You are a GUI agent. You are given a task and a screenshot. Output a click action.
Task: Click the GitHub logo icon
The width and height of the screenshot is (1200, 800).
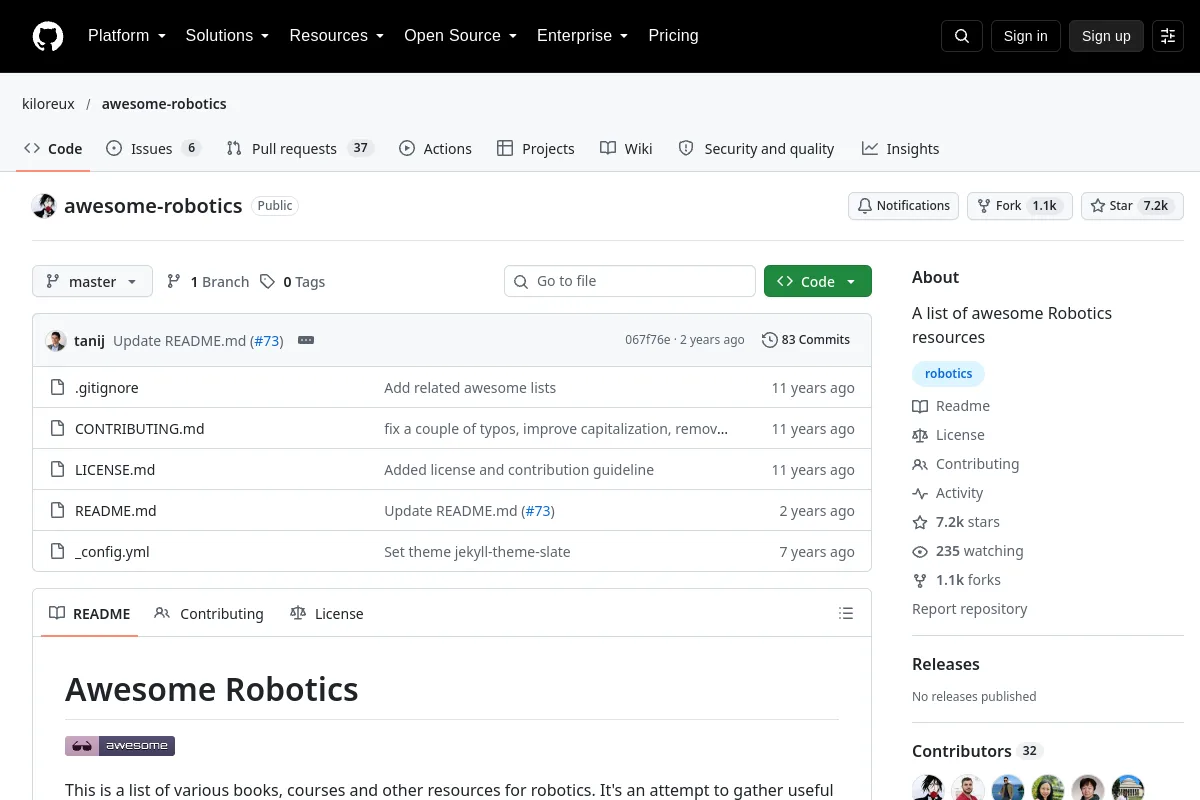pyautogui.click(x=48, y=36)
